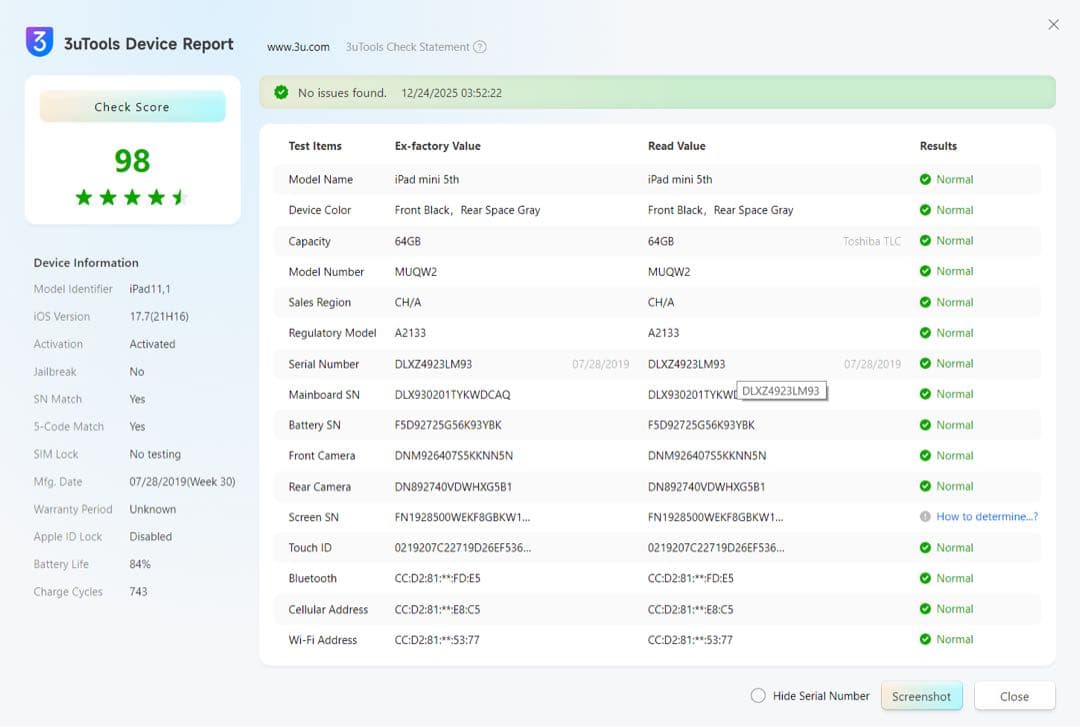
Task: Click the Toshiba TLC label in Capacity row
Action: click(x=871, y=241)
